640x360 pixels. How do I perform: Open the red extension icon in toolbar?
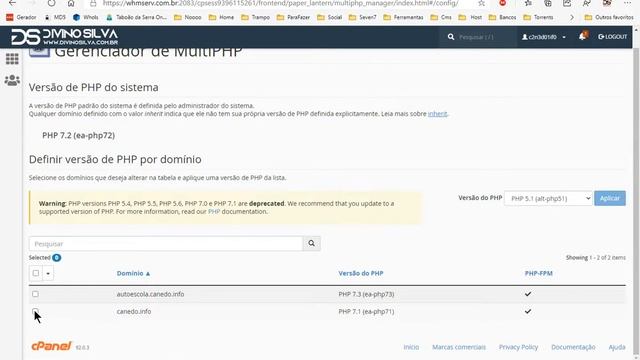click(x=502, y=3)
